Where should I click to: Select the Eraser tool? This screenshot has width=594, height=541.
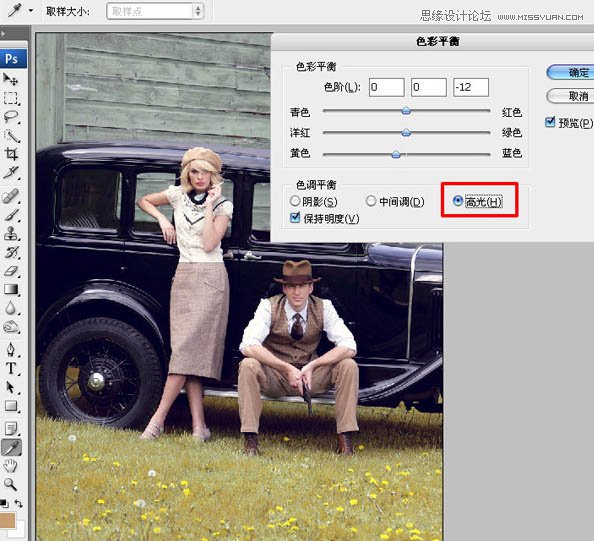[x=11, y=271]
